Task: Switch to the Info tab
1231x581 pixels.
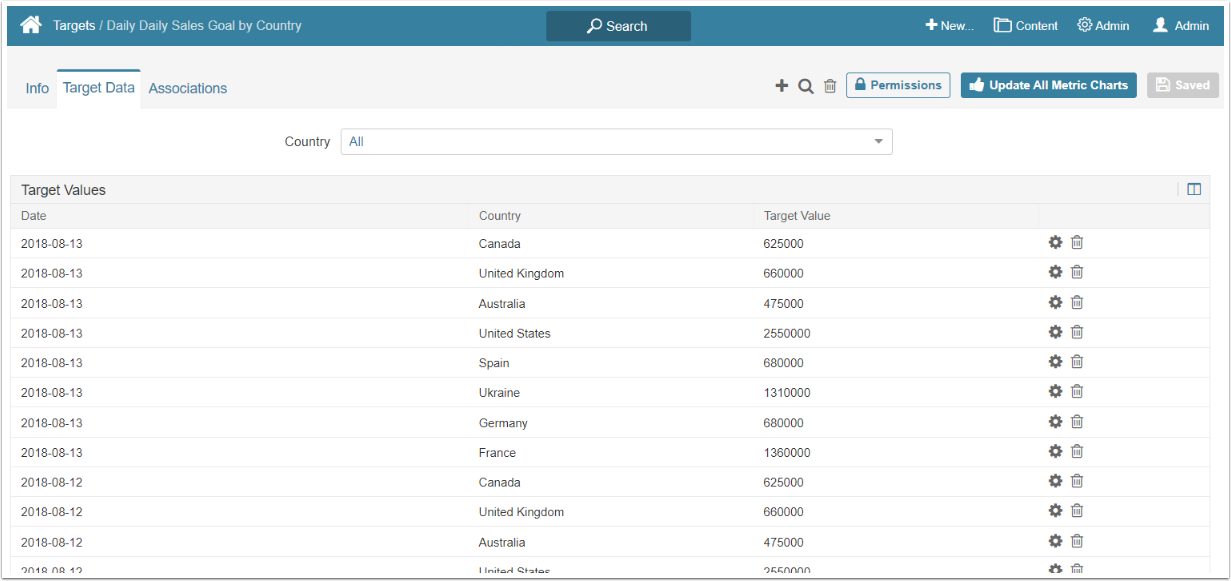Action: click(37, 88)
